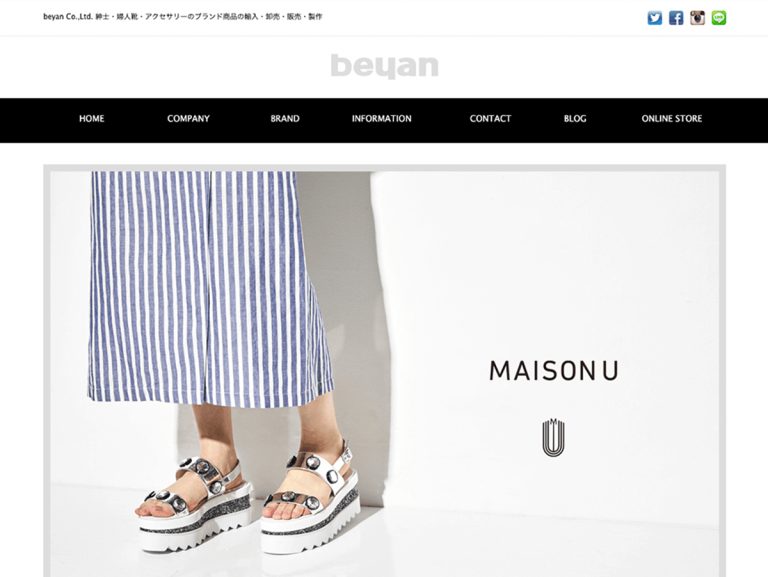Click the Maison U emblem logo
Viewport: 768px width, 577px height.
click(x=553, y=437)
